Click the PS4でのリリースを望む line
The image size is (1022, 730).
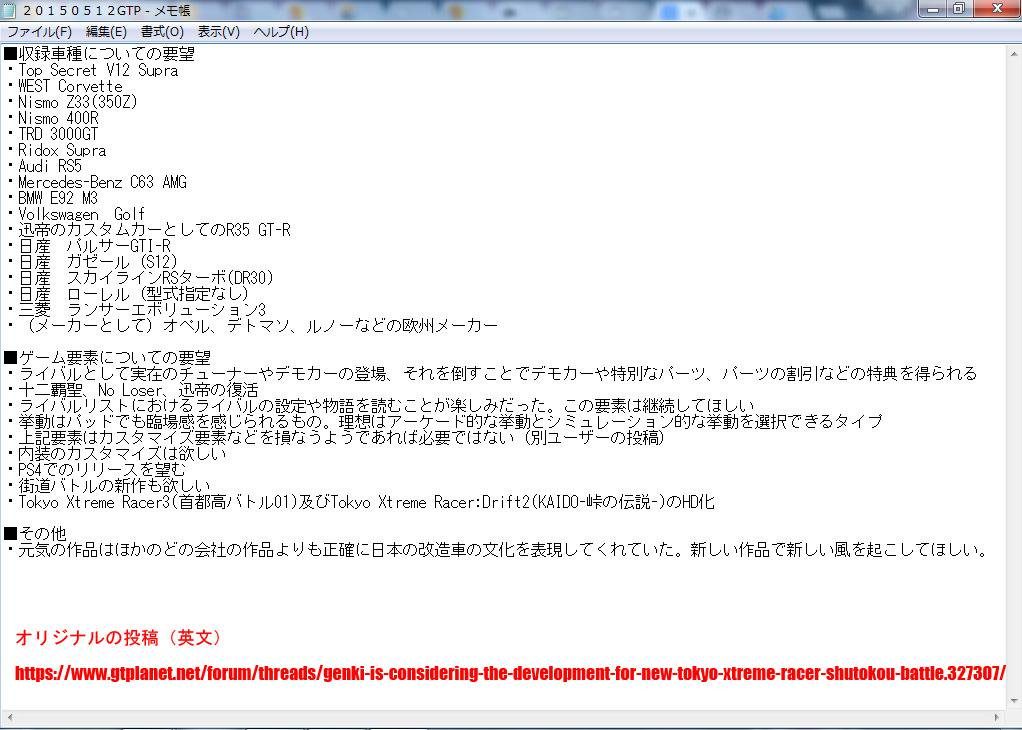click(x=102, y=469)
